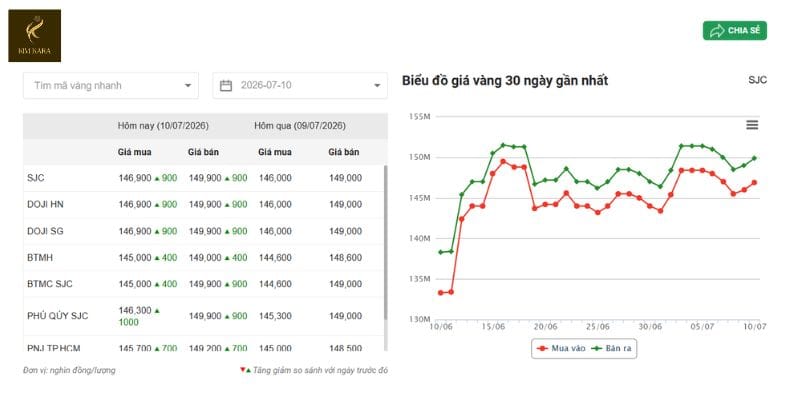
Task: Click the Kim Kara logo
Action: [35, 36]
